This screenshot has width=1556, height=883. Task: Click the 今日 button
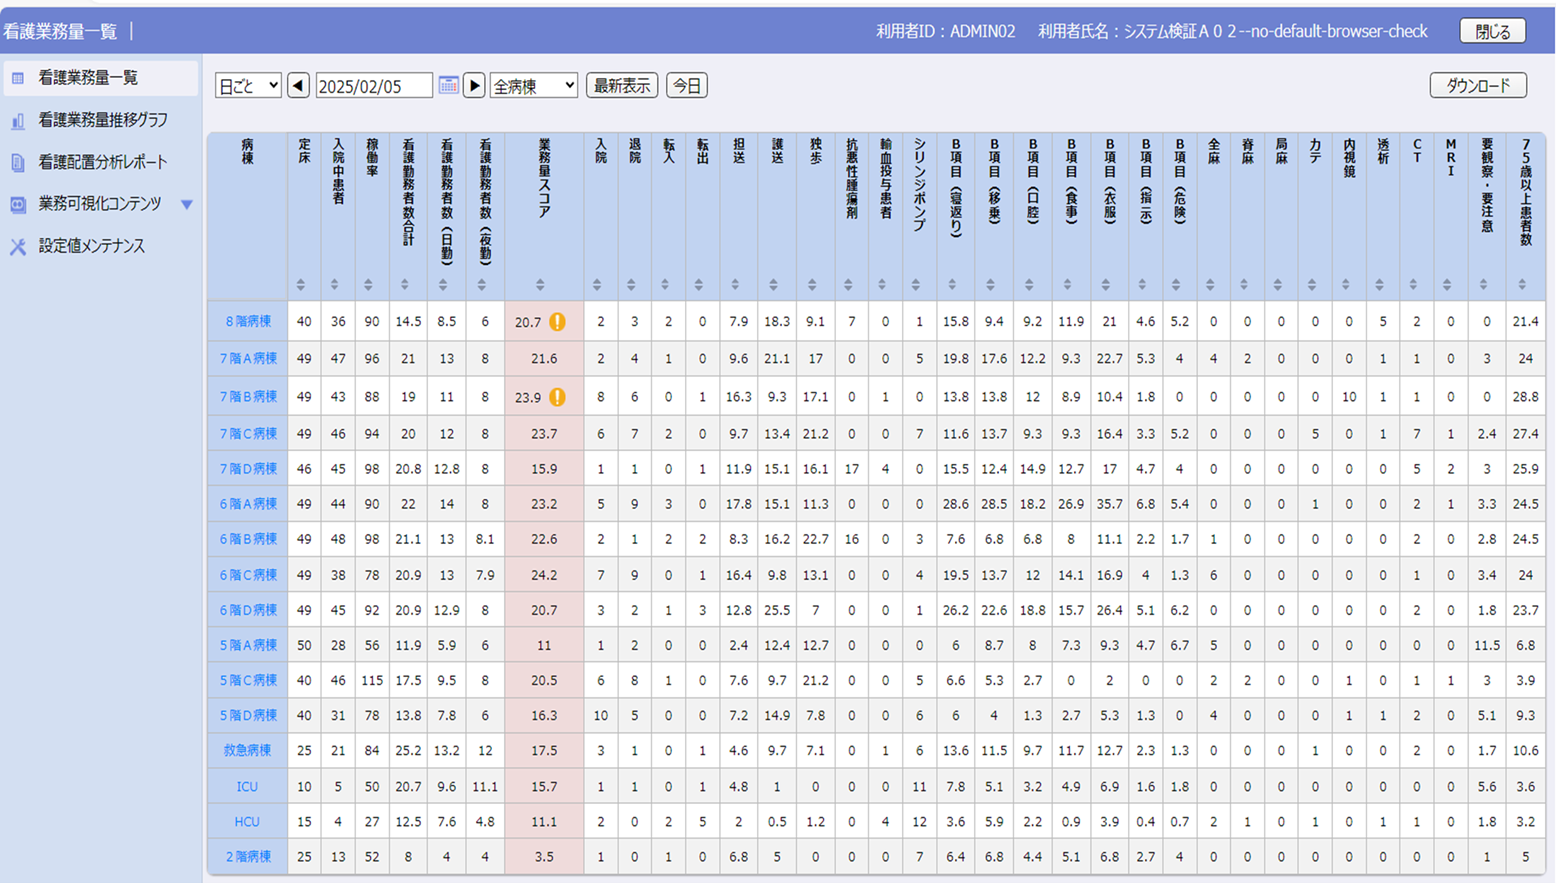coord(687,86)
